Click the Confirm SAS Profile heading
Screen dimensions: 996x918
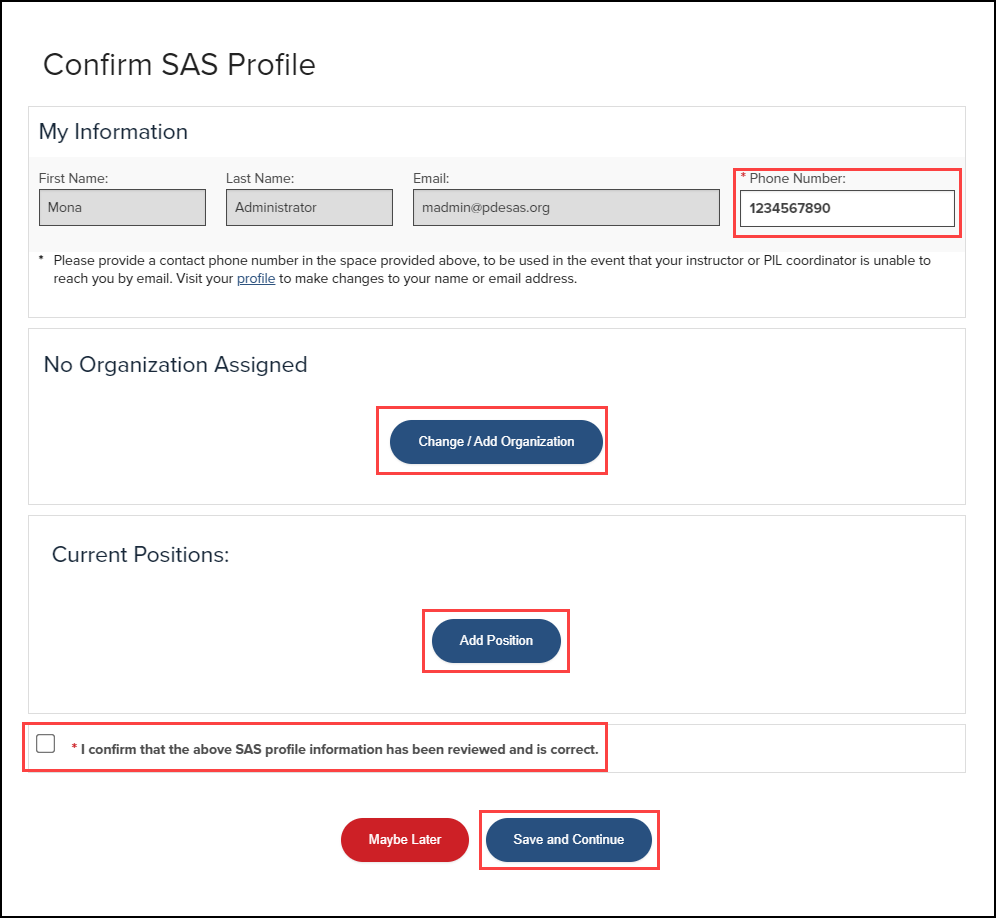(178, 64)
